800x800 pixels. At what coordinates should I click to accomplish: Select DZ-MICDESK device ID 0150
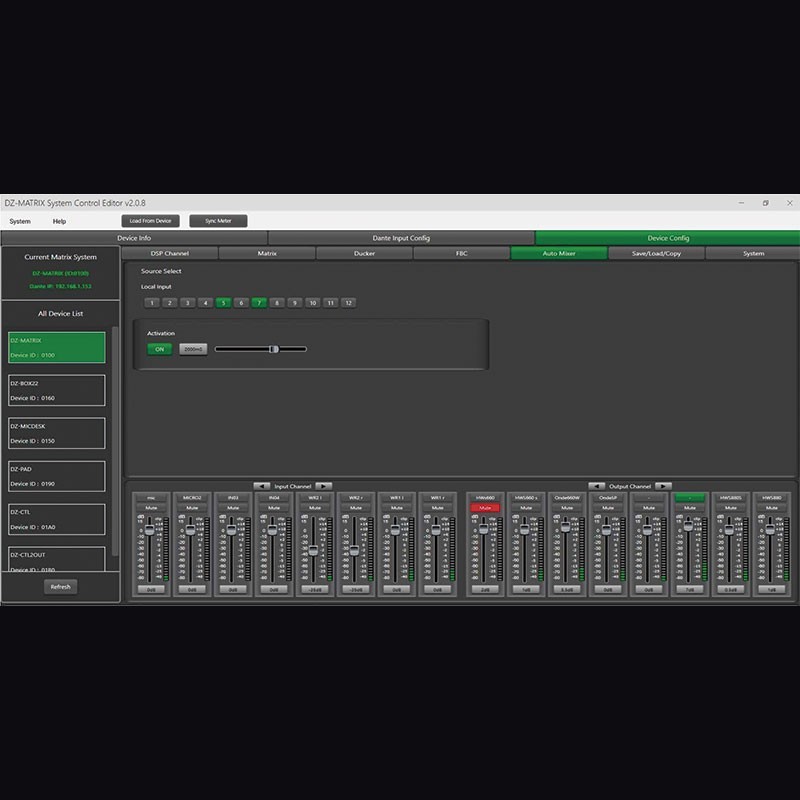coord(57,433)
